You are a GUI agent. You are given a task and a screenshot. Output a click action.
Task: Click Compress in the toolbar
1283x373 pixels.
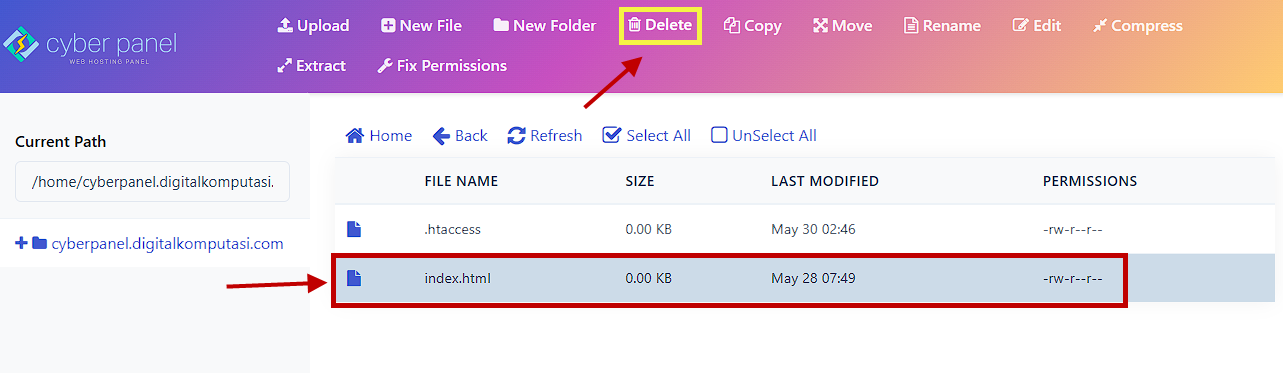(1137, 25)
